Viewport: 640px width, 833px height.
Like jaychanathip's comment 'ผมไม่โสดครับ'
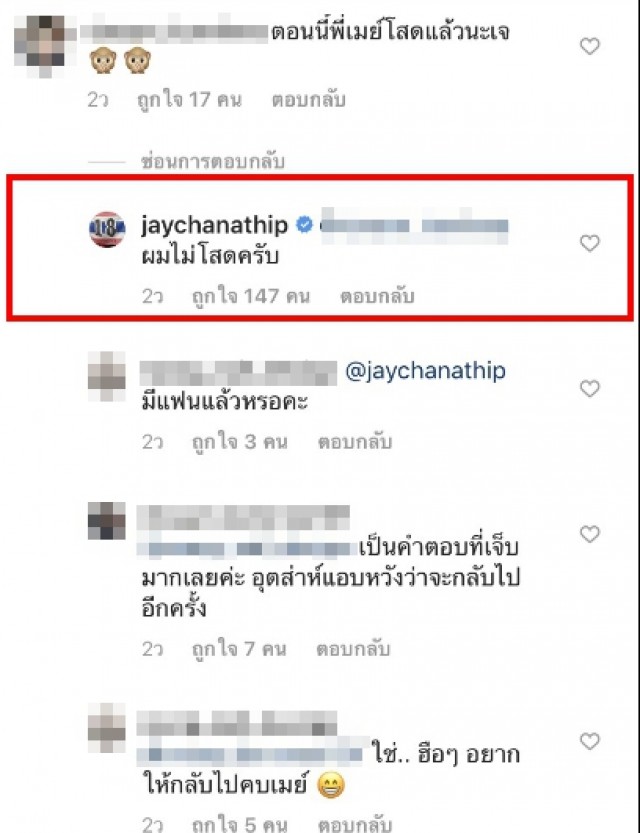pyautogui.click(x=589, y=243)
